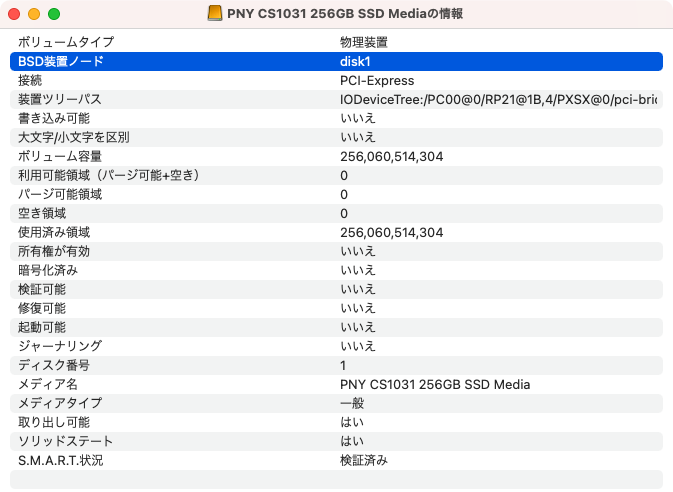The width and height of the screenshot is (673, 492).
Task: Click the 一般 media type value
Action: pos(352,403)
